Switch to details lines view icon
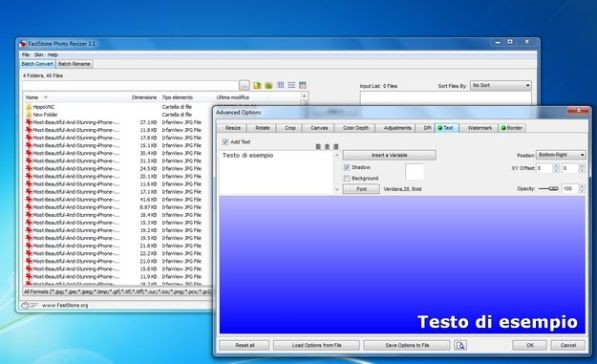The image size is (597, 364). [291, 85]
